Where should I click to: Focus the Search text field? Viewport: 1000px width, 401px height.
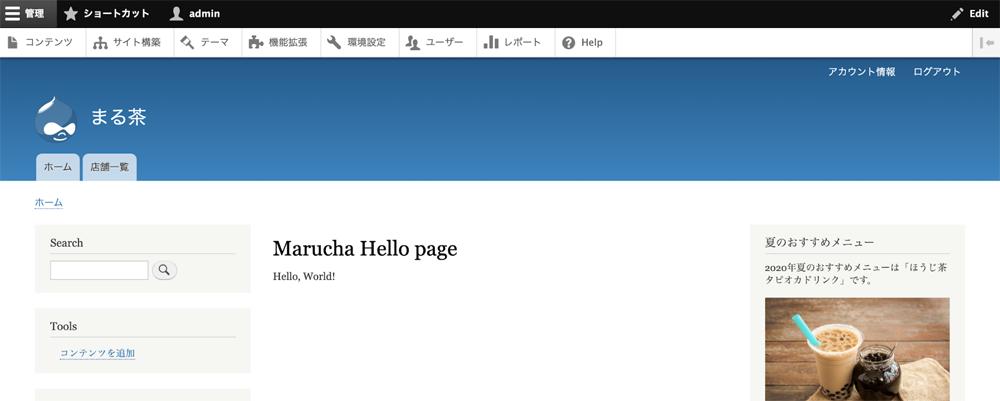[x=99, y=270]
